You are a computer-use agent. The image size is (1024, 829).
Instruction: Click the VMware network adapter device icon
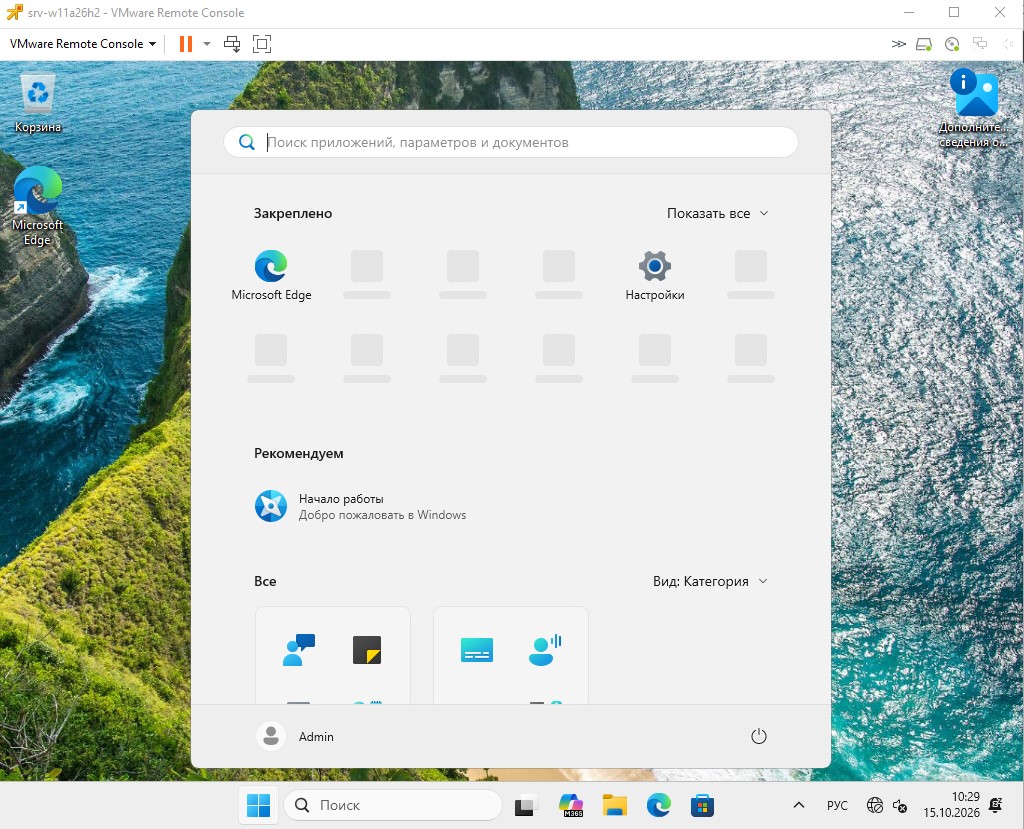click(x=980, y=44)
